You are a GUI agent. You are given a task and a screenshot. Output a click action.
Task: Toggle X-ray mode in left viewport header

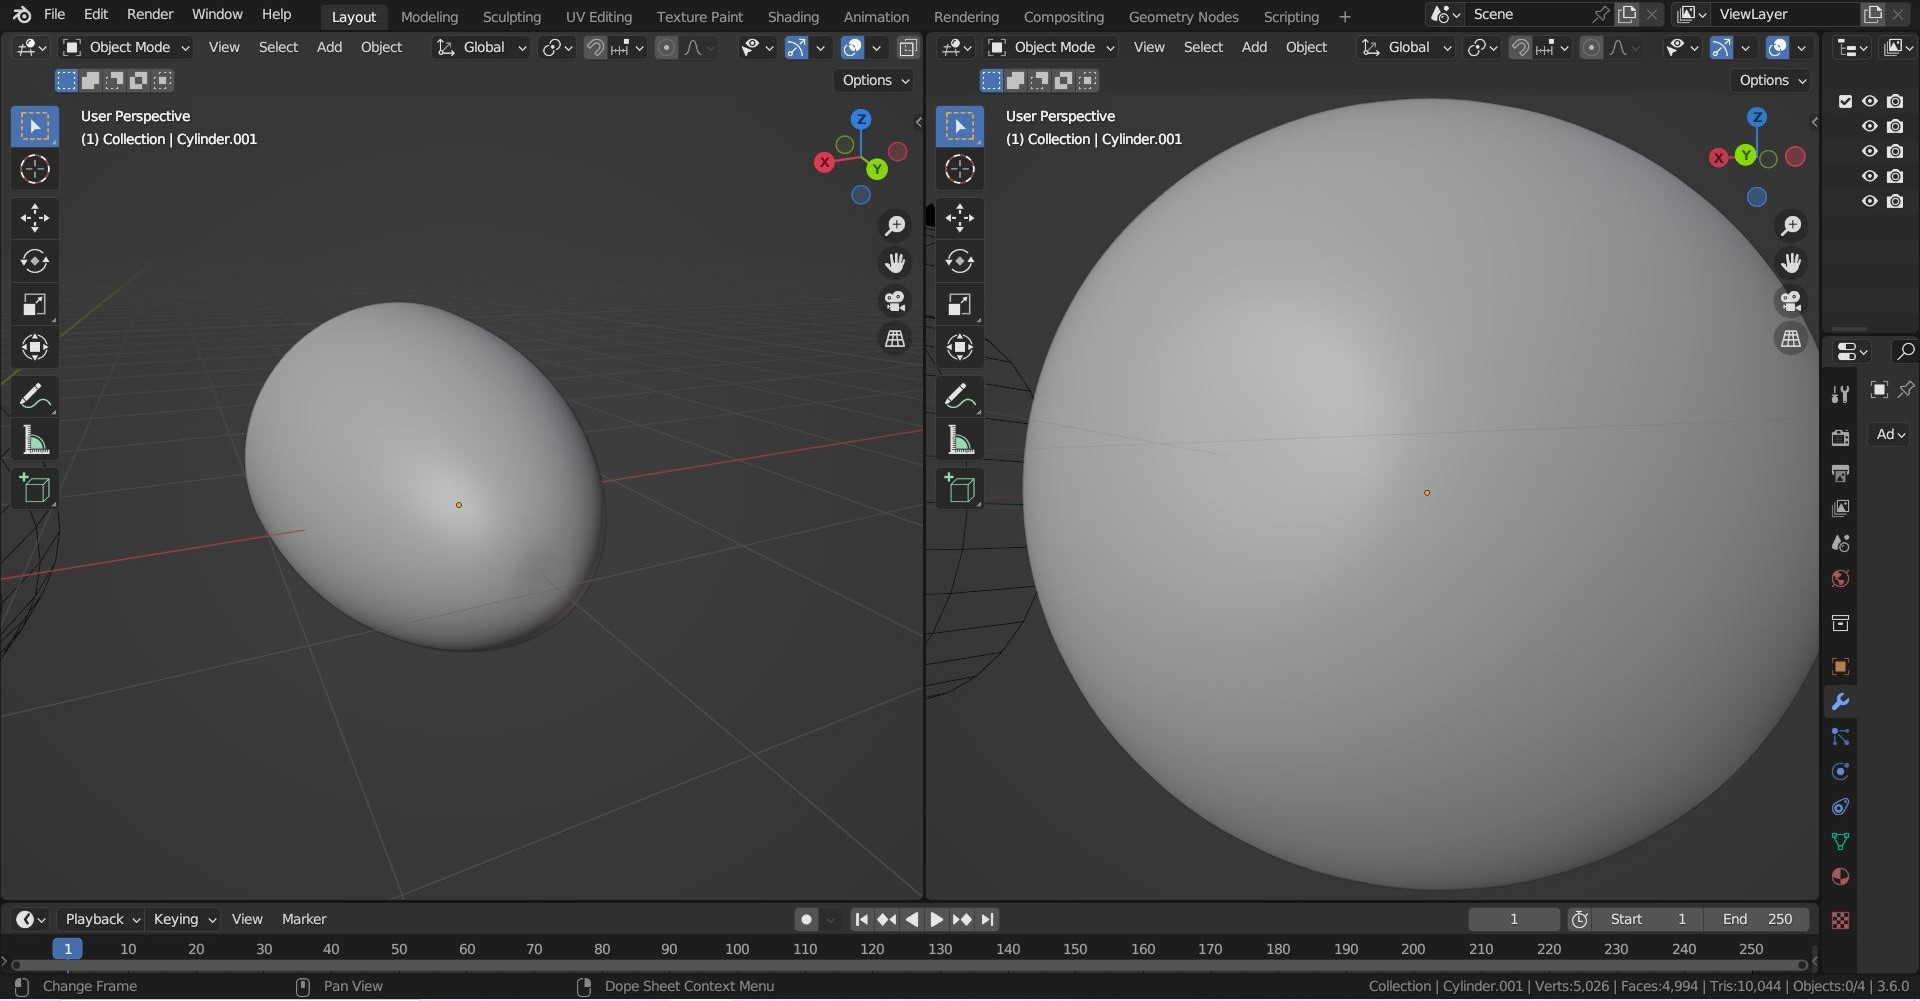pyautogui.click(x=908, y=47)
